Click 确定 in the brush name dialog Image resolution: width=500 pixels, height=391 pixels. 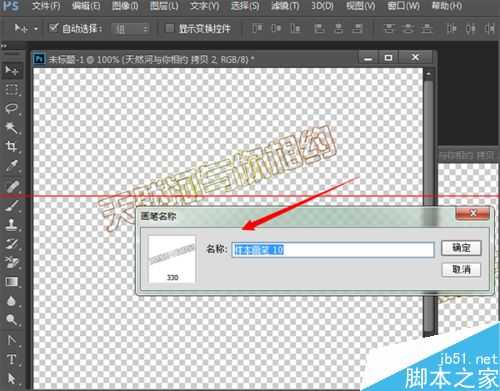tap(461, 248)
